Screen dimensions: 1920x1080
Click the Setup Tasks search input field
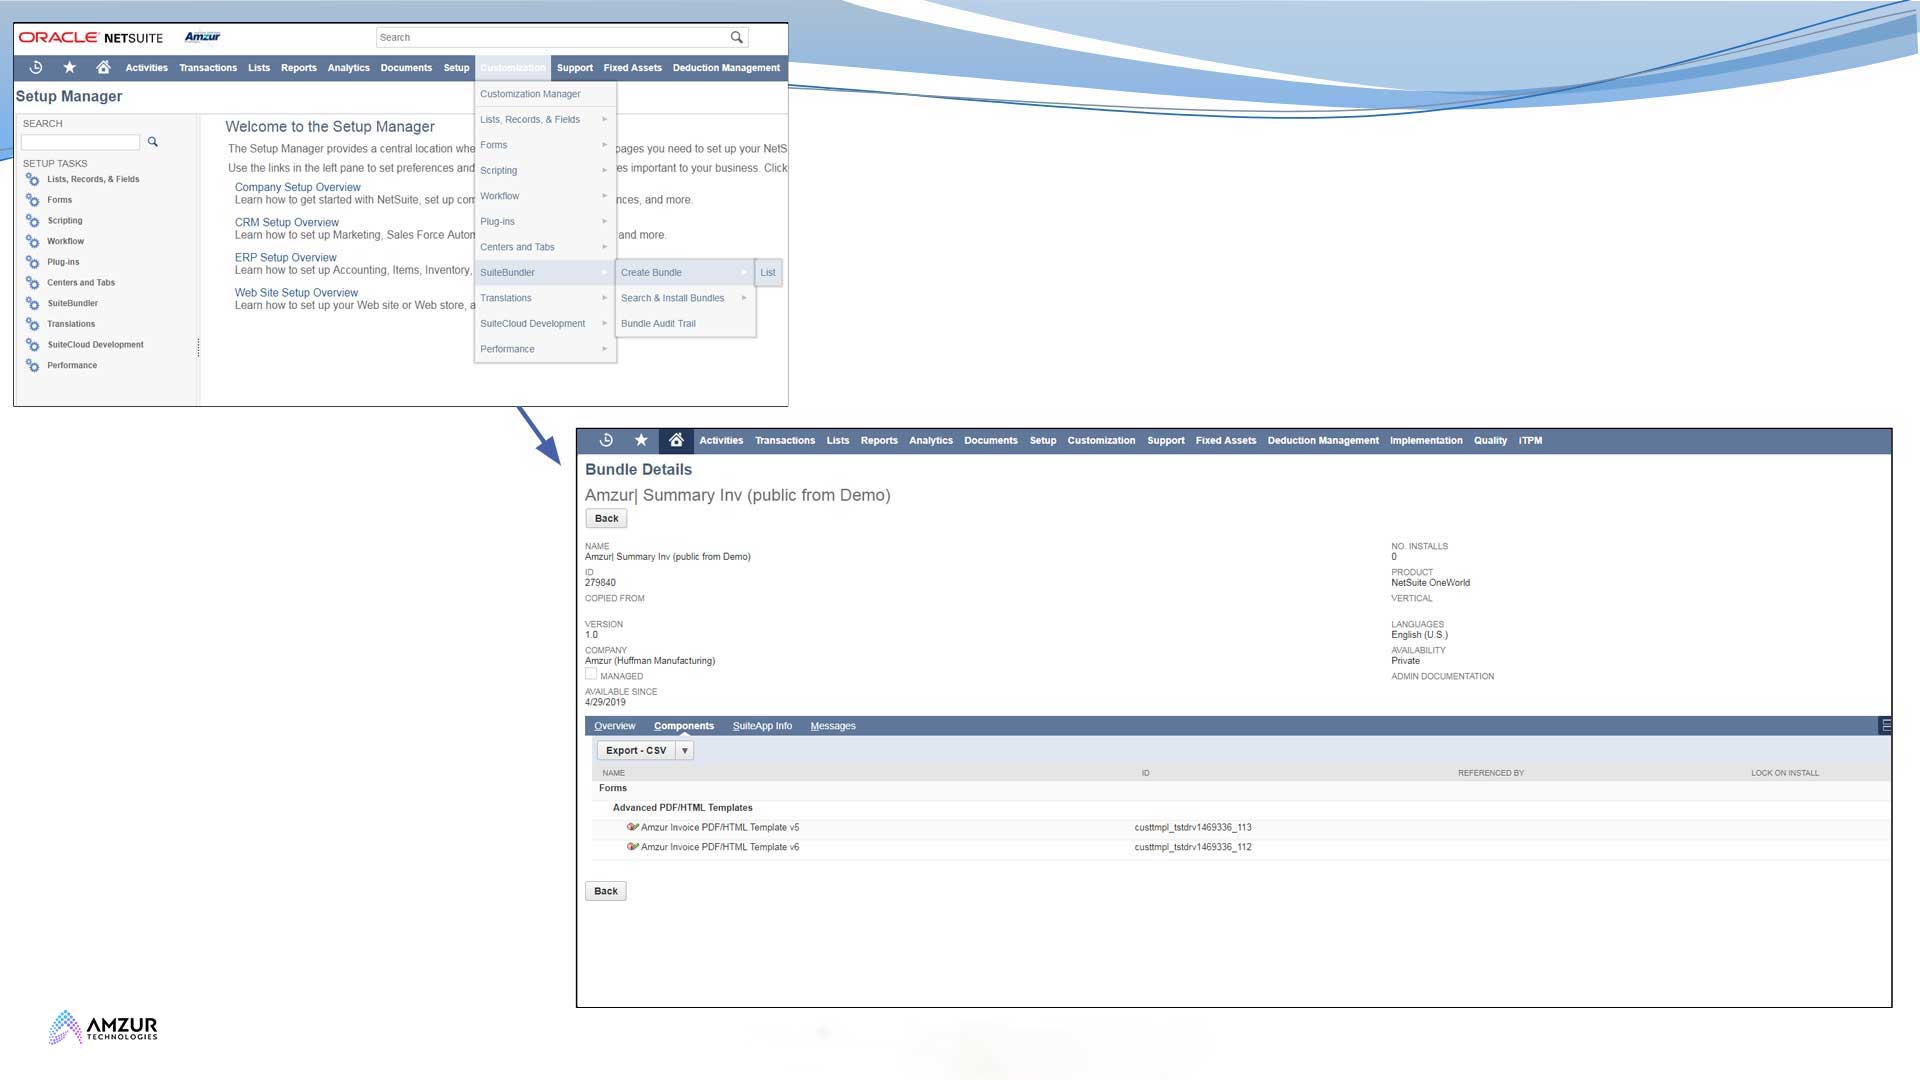(x=81, y=142)
